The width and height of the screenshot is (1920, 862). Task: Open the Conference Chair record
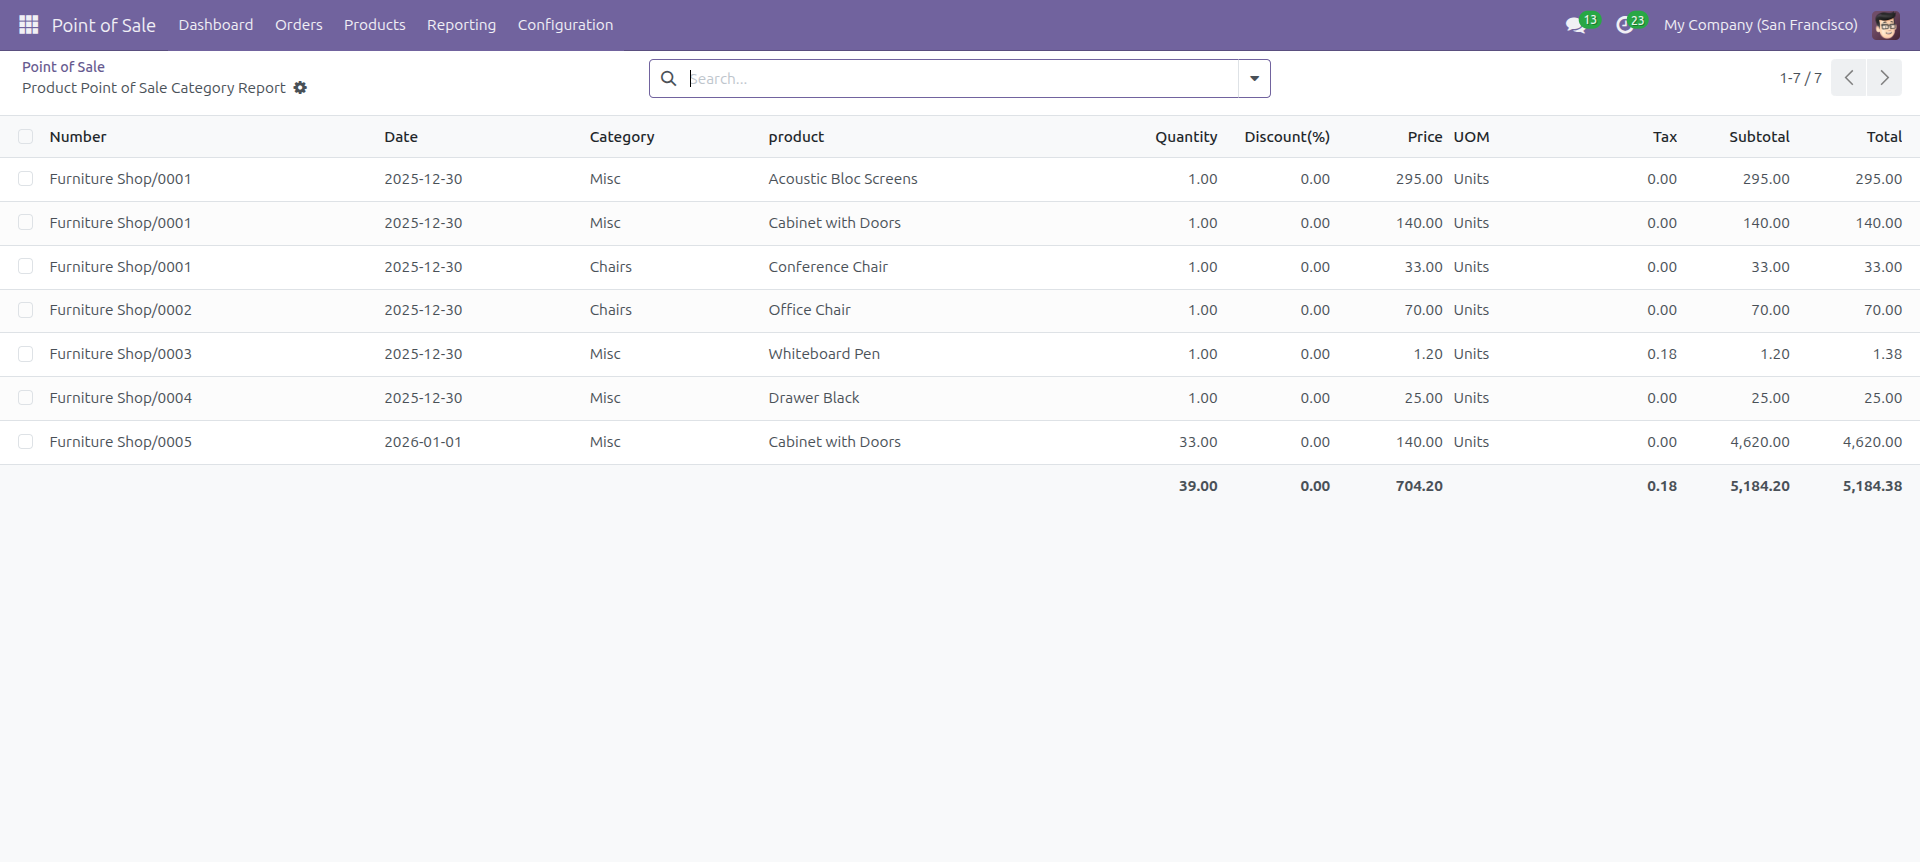[828, 267]
